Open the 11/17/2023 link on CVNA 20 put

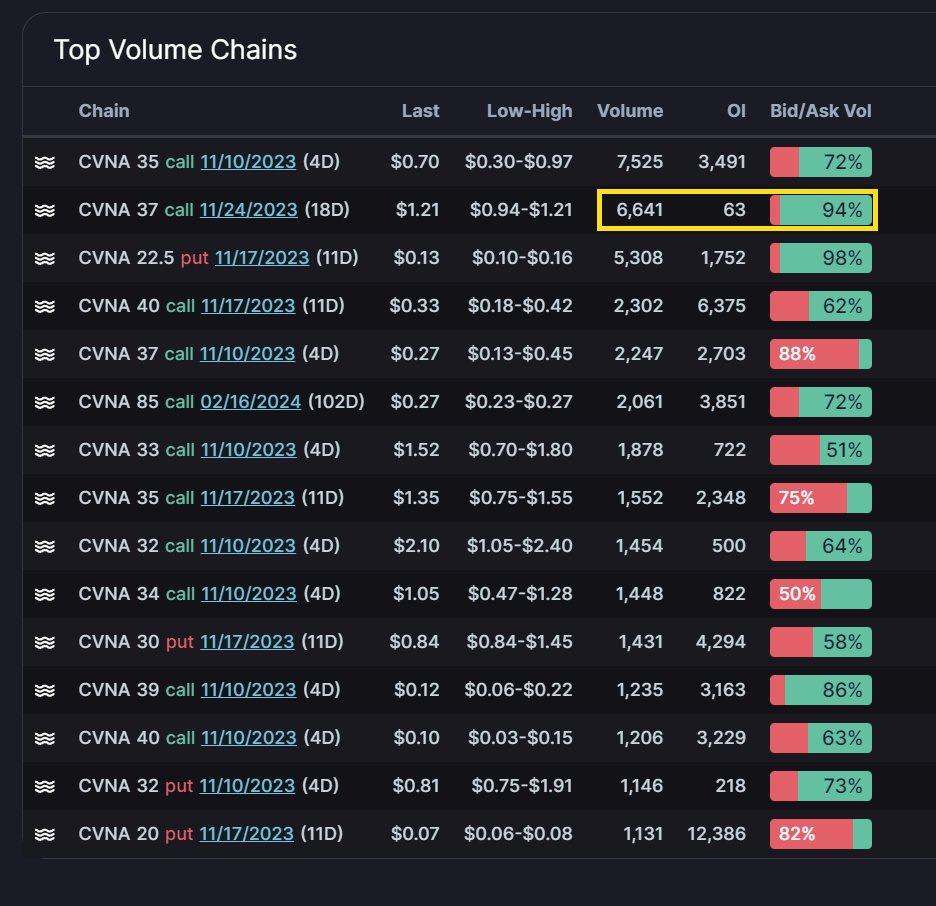click(247, 834)
